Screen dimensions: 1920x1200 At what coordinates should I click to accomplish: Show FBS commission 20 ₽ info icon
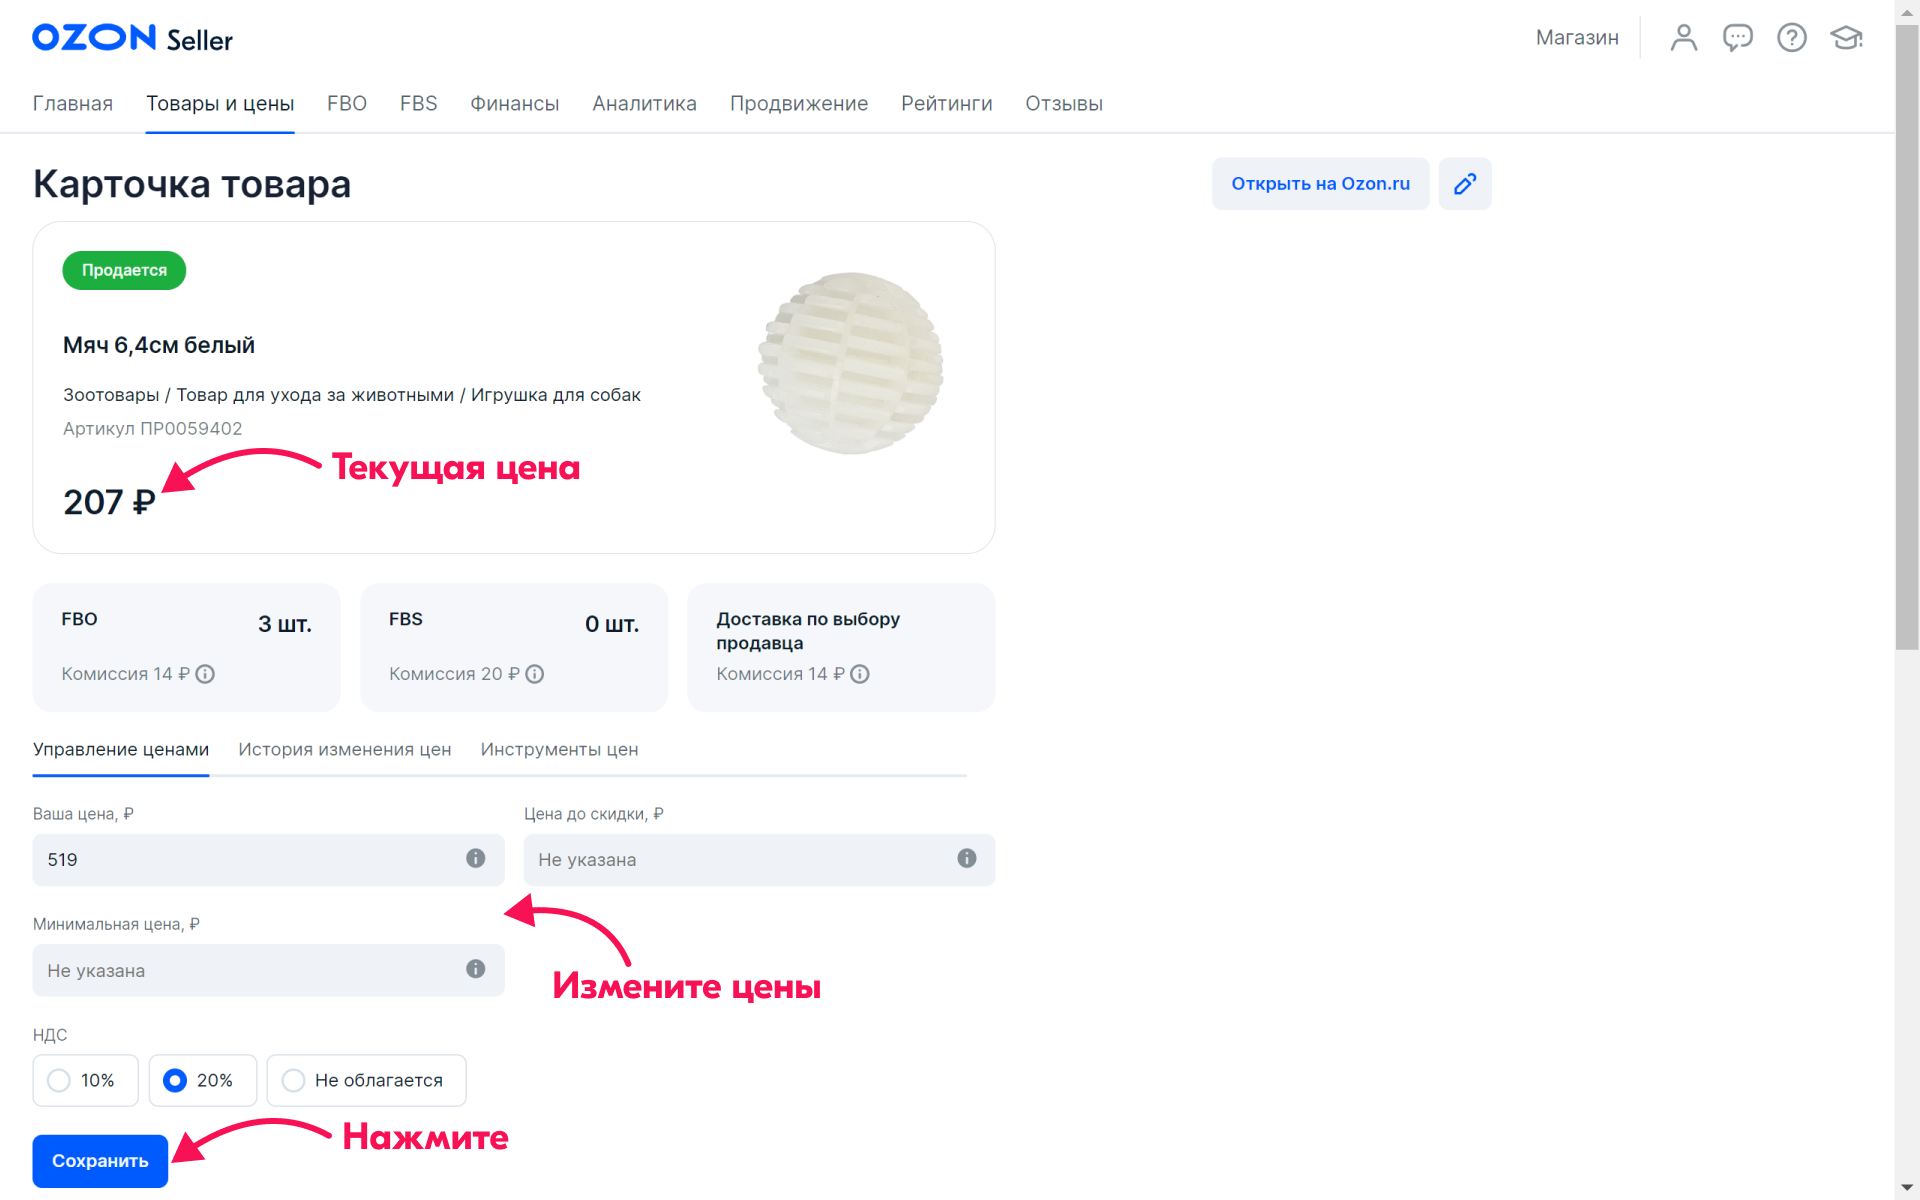point(535,674)
